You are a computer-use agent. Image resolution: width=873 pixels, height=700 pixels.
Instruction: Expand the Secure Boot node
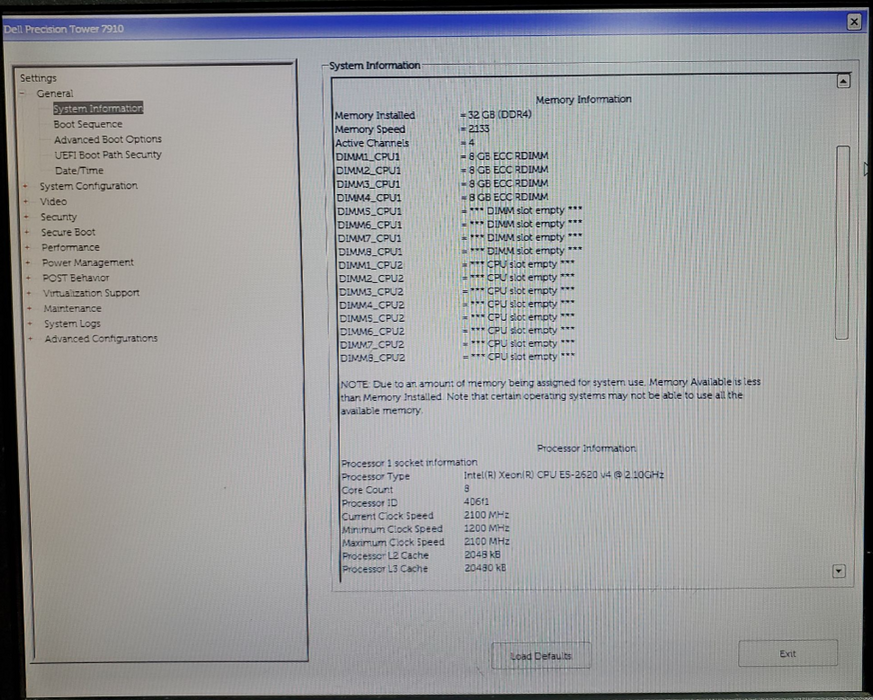tap(27, 232)
